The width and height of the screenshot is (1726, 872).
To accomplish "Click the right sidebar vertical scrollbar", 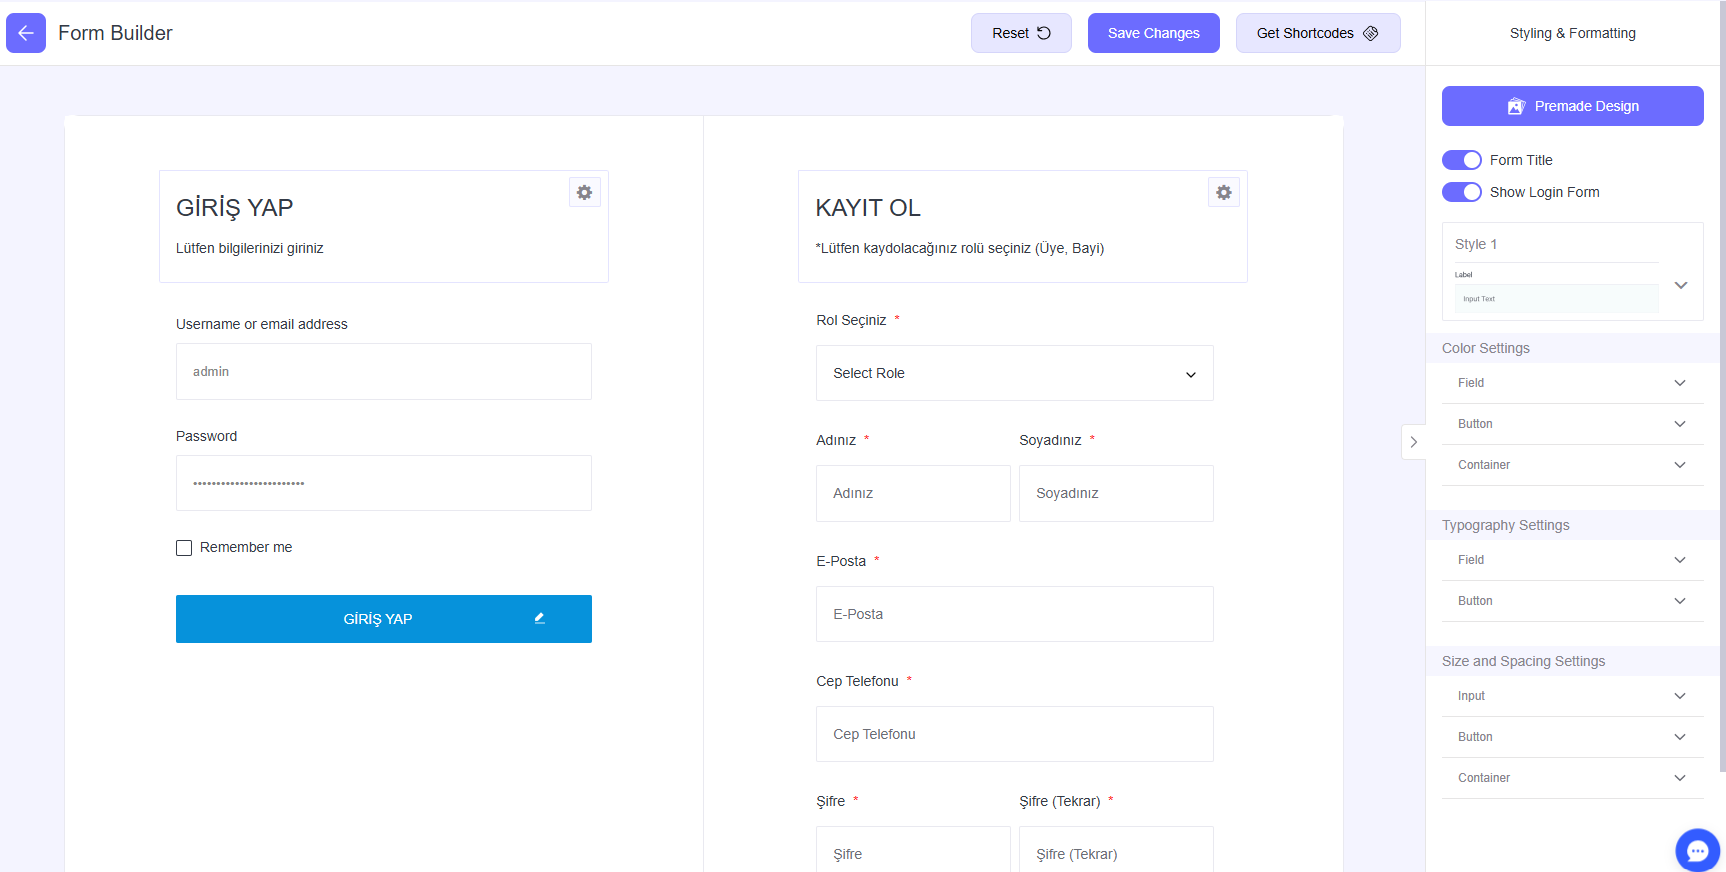I will point(1722,386).
